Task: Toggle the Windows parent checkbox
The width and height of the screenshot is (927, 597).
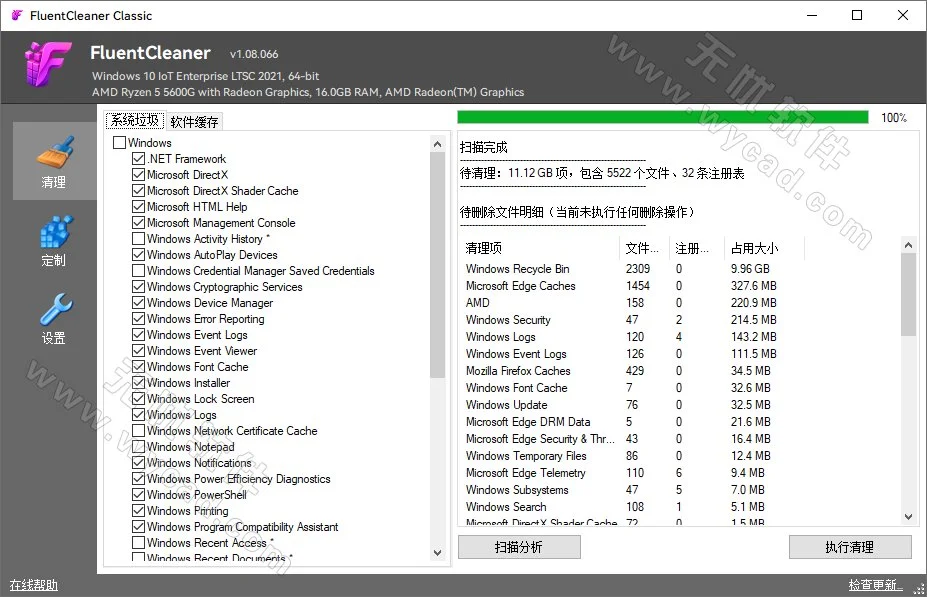Action: [x=119, y=142]
